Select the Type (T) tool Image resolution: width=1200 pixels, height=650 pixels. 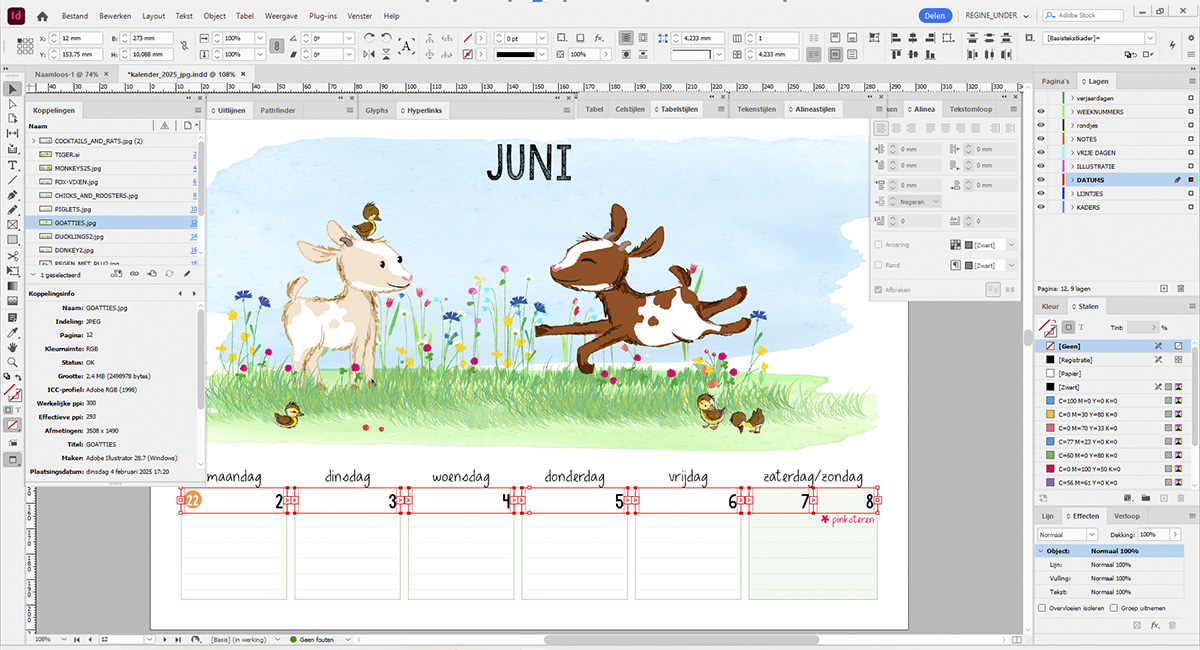click(x=13, y=165)
